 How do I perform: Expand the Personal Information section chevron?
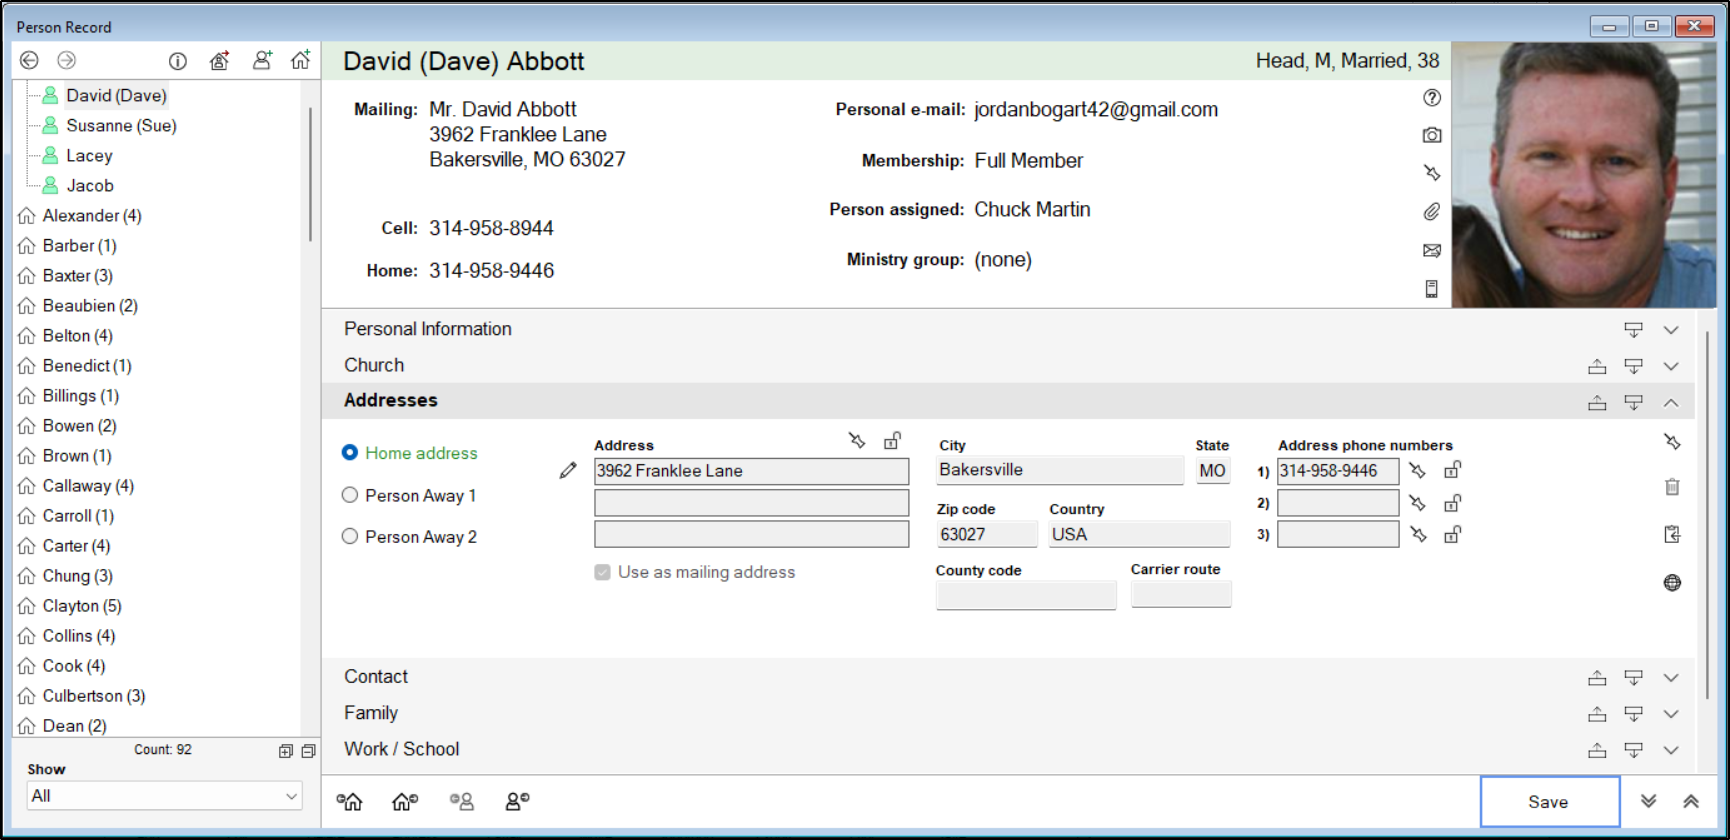1670,330
